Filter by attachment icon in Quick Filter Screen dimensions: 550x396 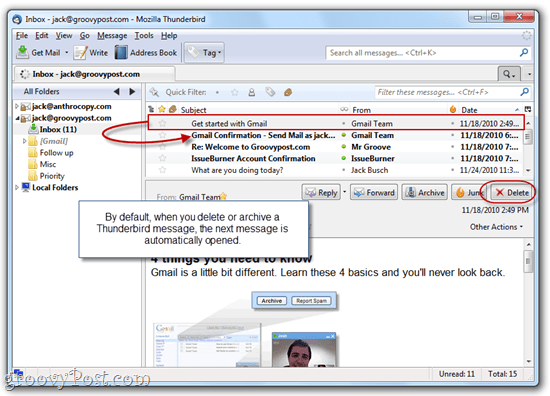pyautogui.click(x=288, y=92)
